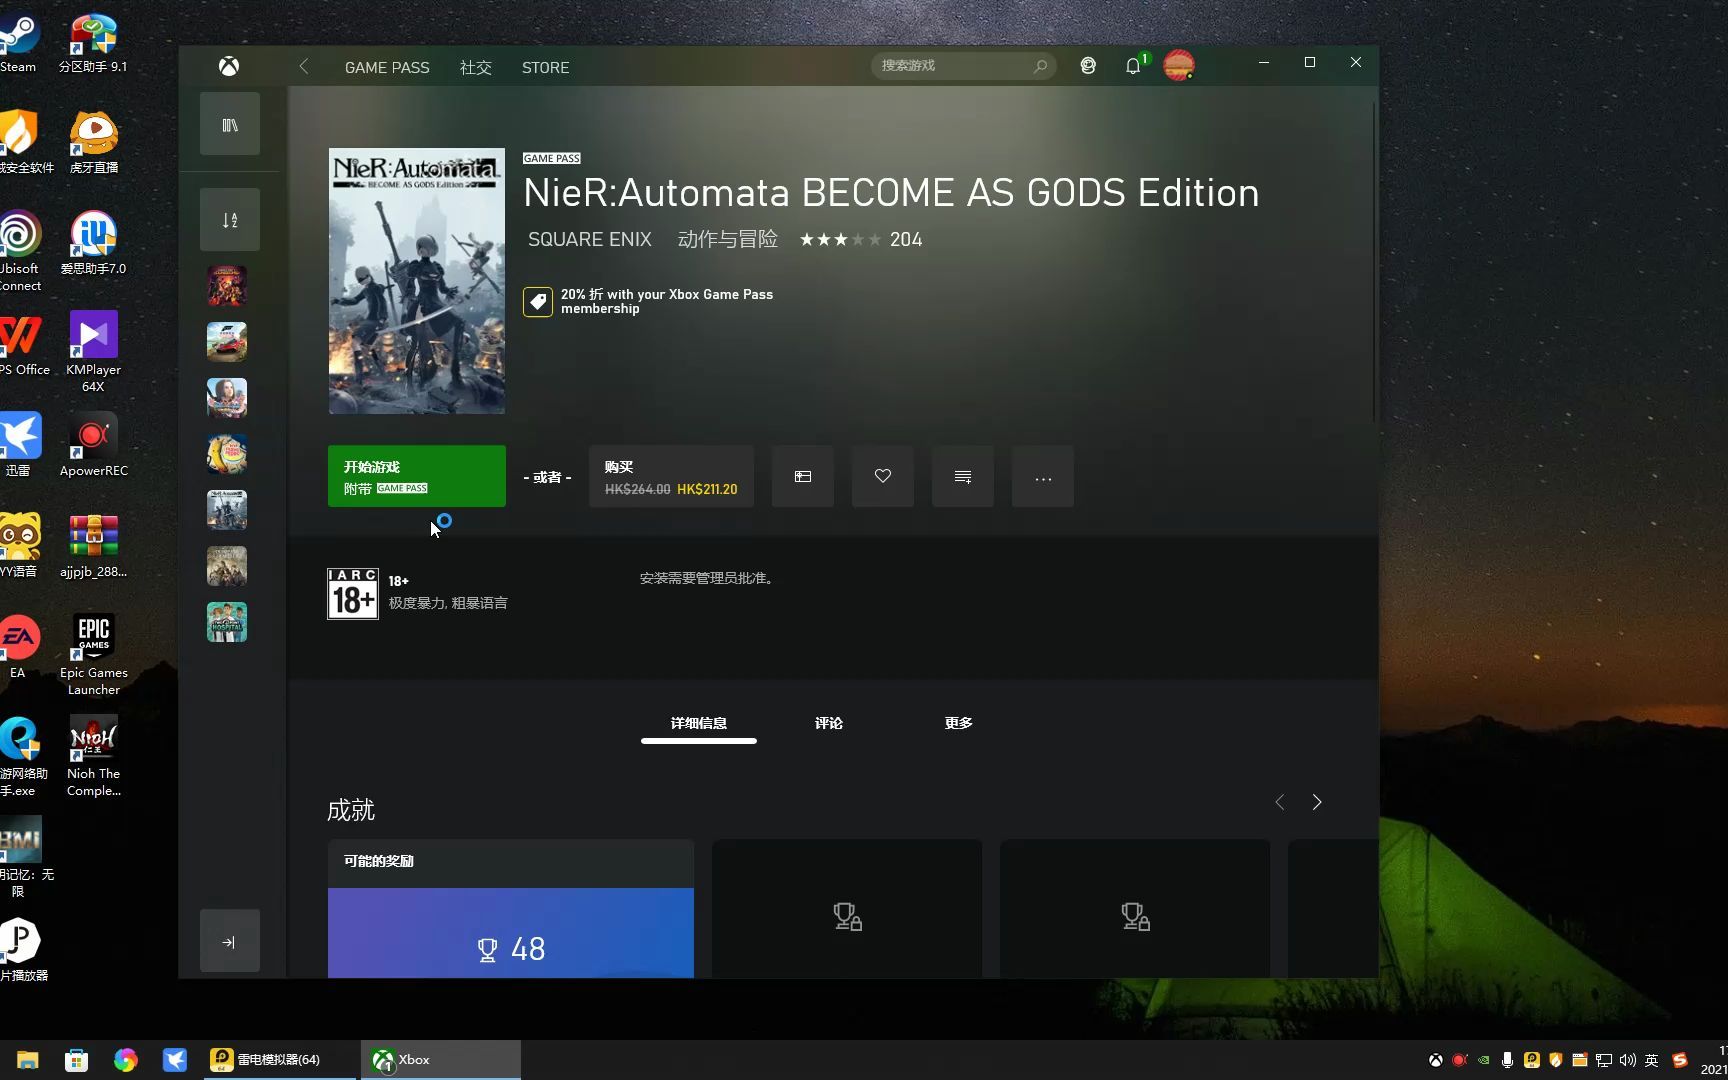The height and width of the screenshot is (1080, 1728).
Task: Open Microsoft Store from the taskbar
Action: tap(76, 1060)
